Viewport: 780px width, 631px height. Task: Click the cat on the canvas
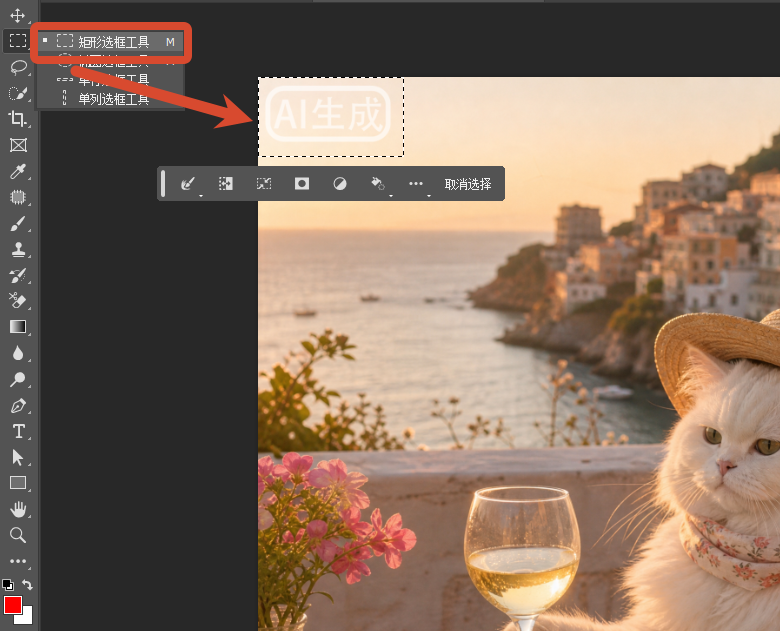coord(708,471)
